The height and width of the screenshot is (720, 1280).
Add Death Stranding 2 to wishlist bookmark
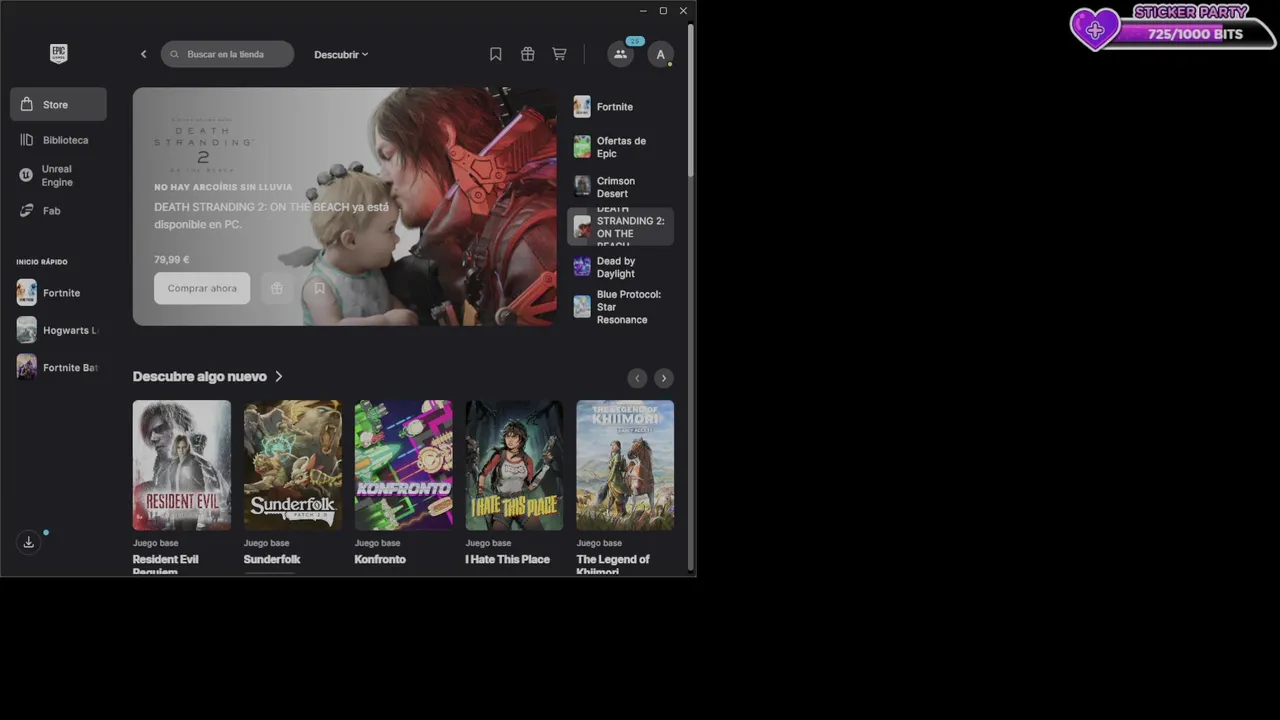click(319, 288)
